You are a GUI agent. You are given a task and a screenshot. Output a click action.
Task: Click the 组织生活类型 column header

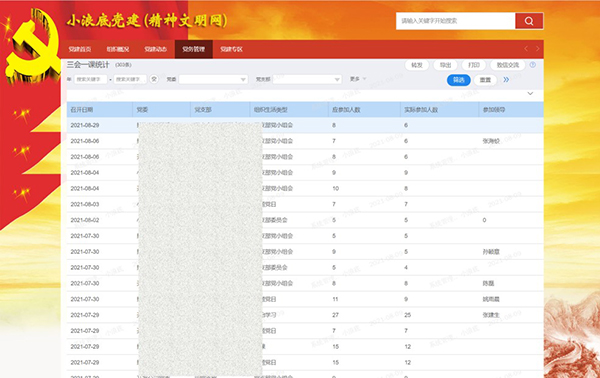pos(289,110)
